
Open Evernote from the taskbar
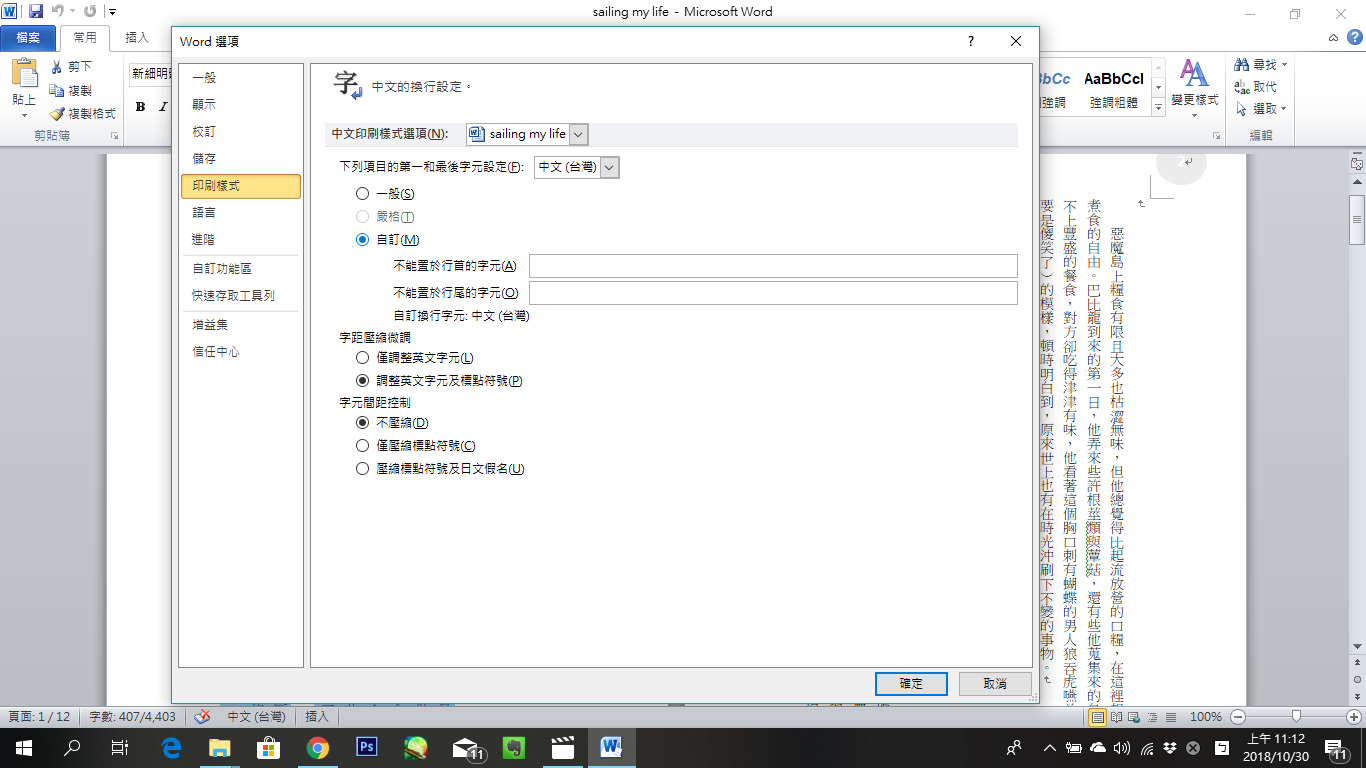514,747
